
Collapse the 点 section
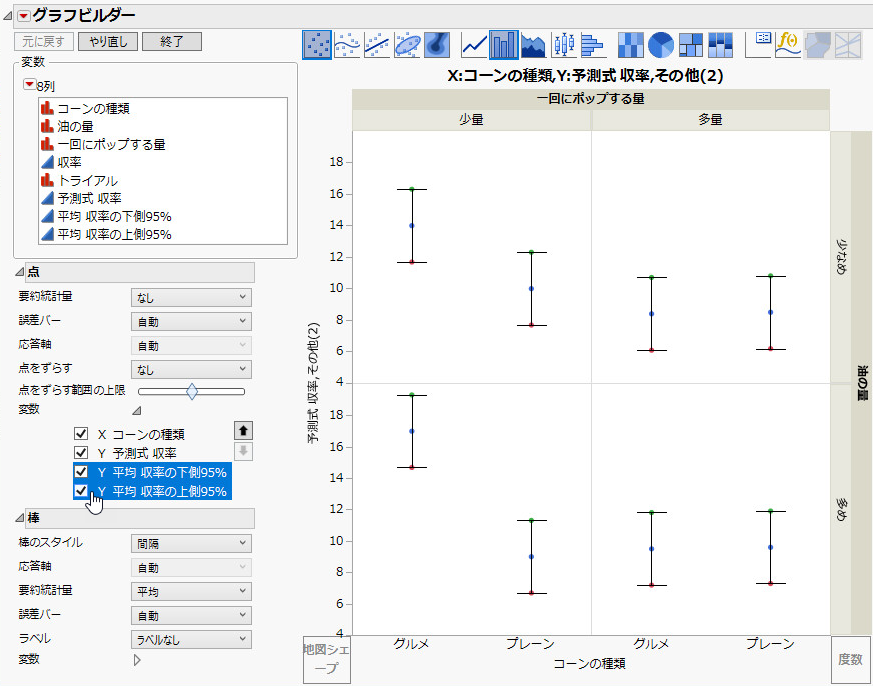click(x=20, y=272)
